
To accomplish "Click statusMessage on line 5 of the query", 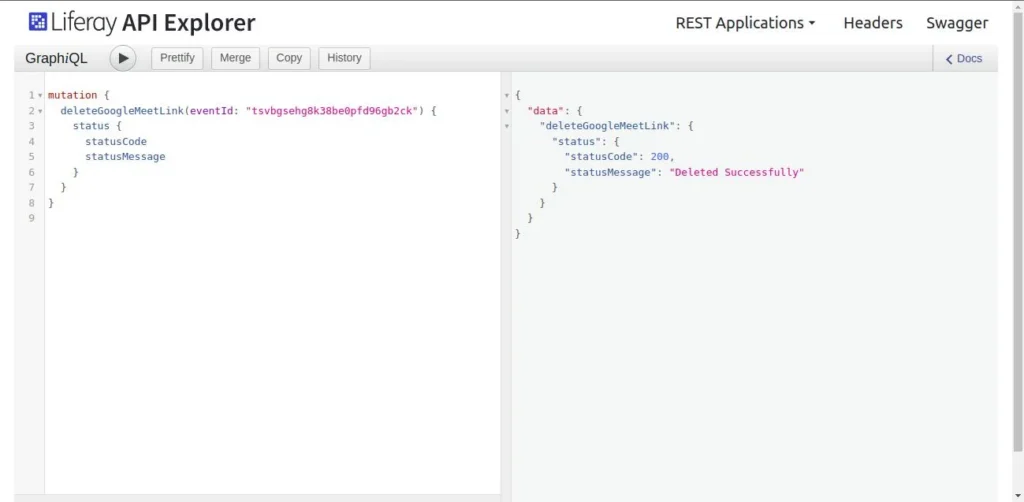I will (x=125, y=157).
